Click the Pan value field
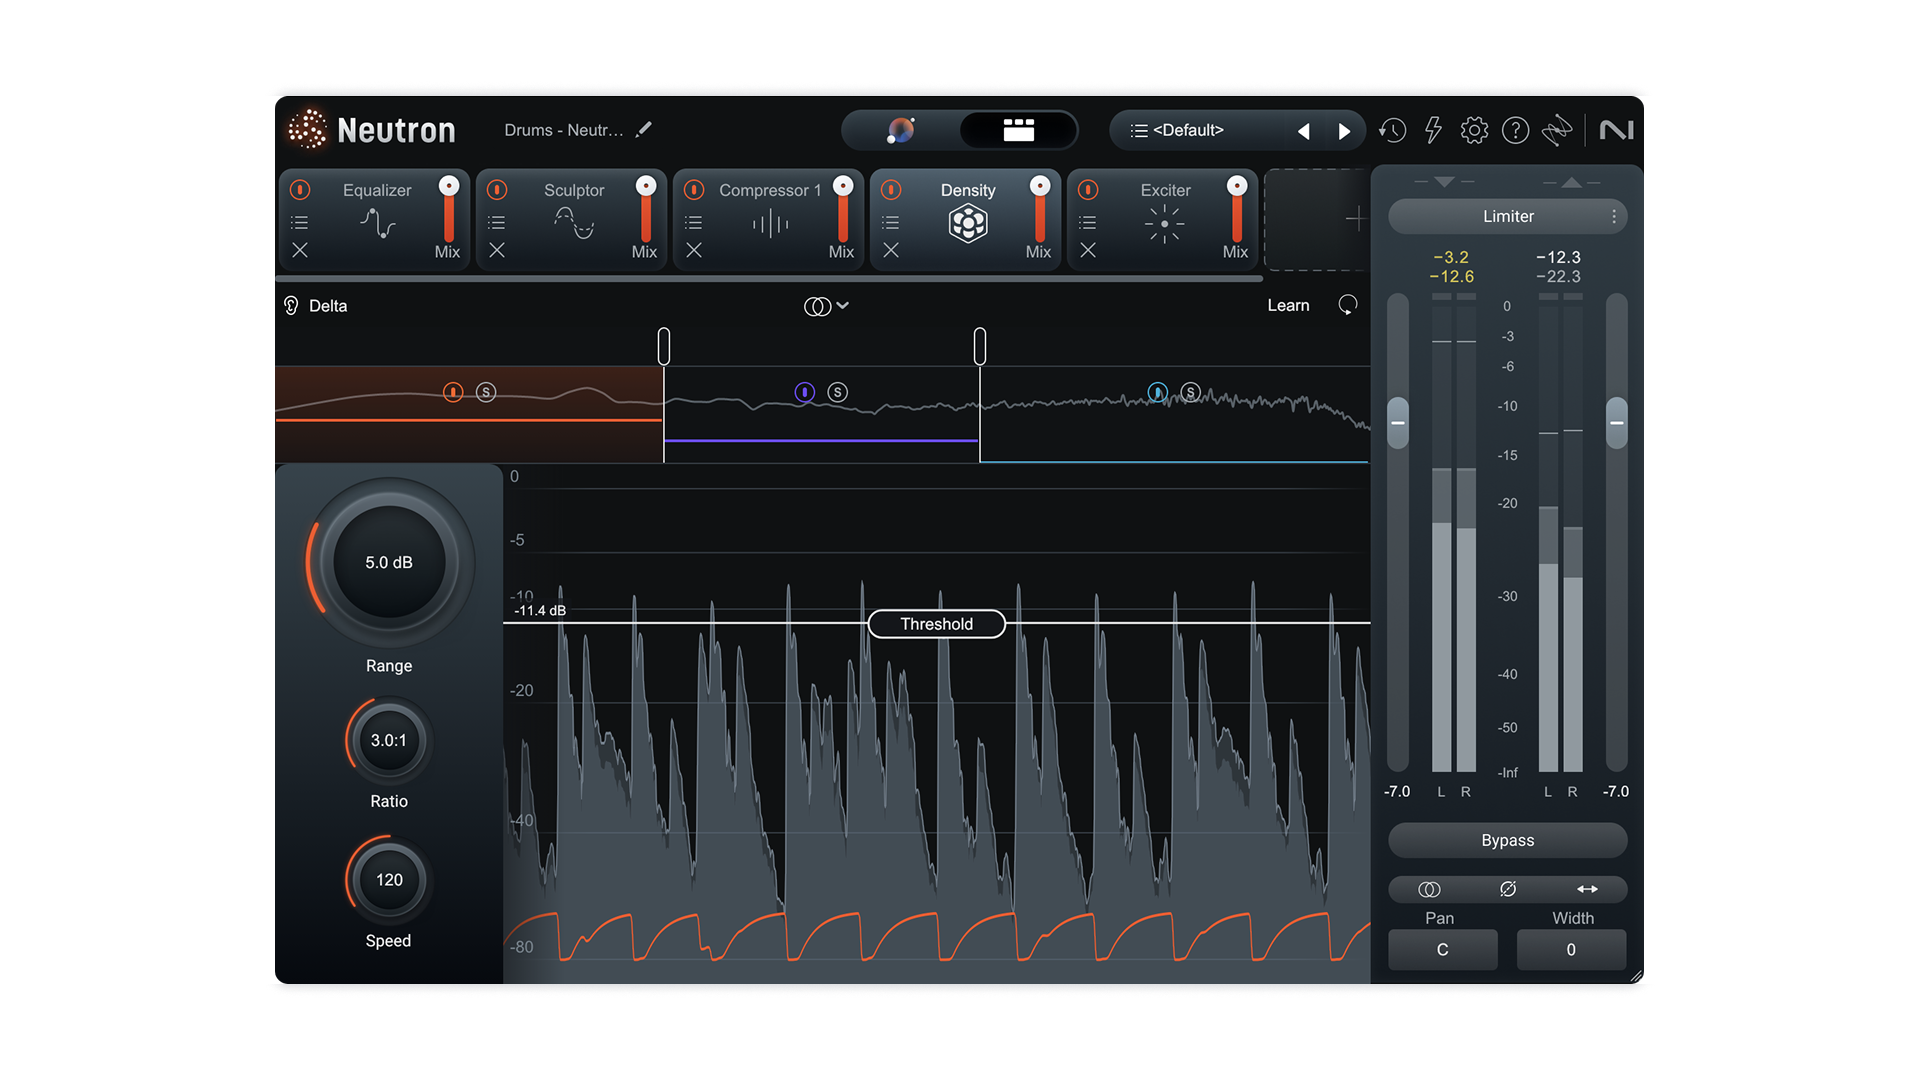This screenshot has height=1080, width=1920. pos(1442,950)
